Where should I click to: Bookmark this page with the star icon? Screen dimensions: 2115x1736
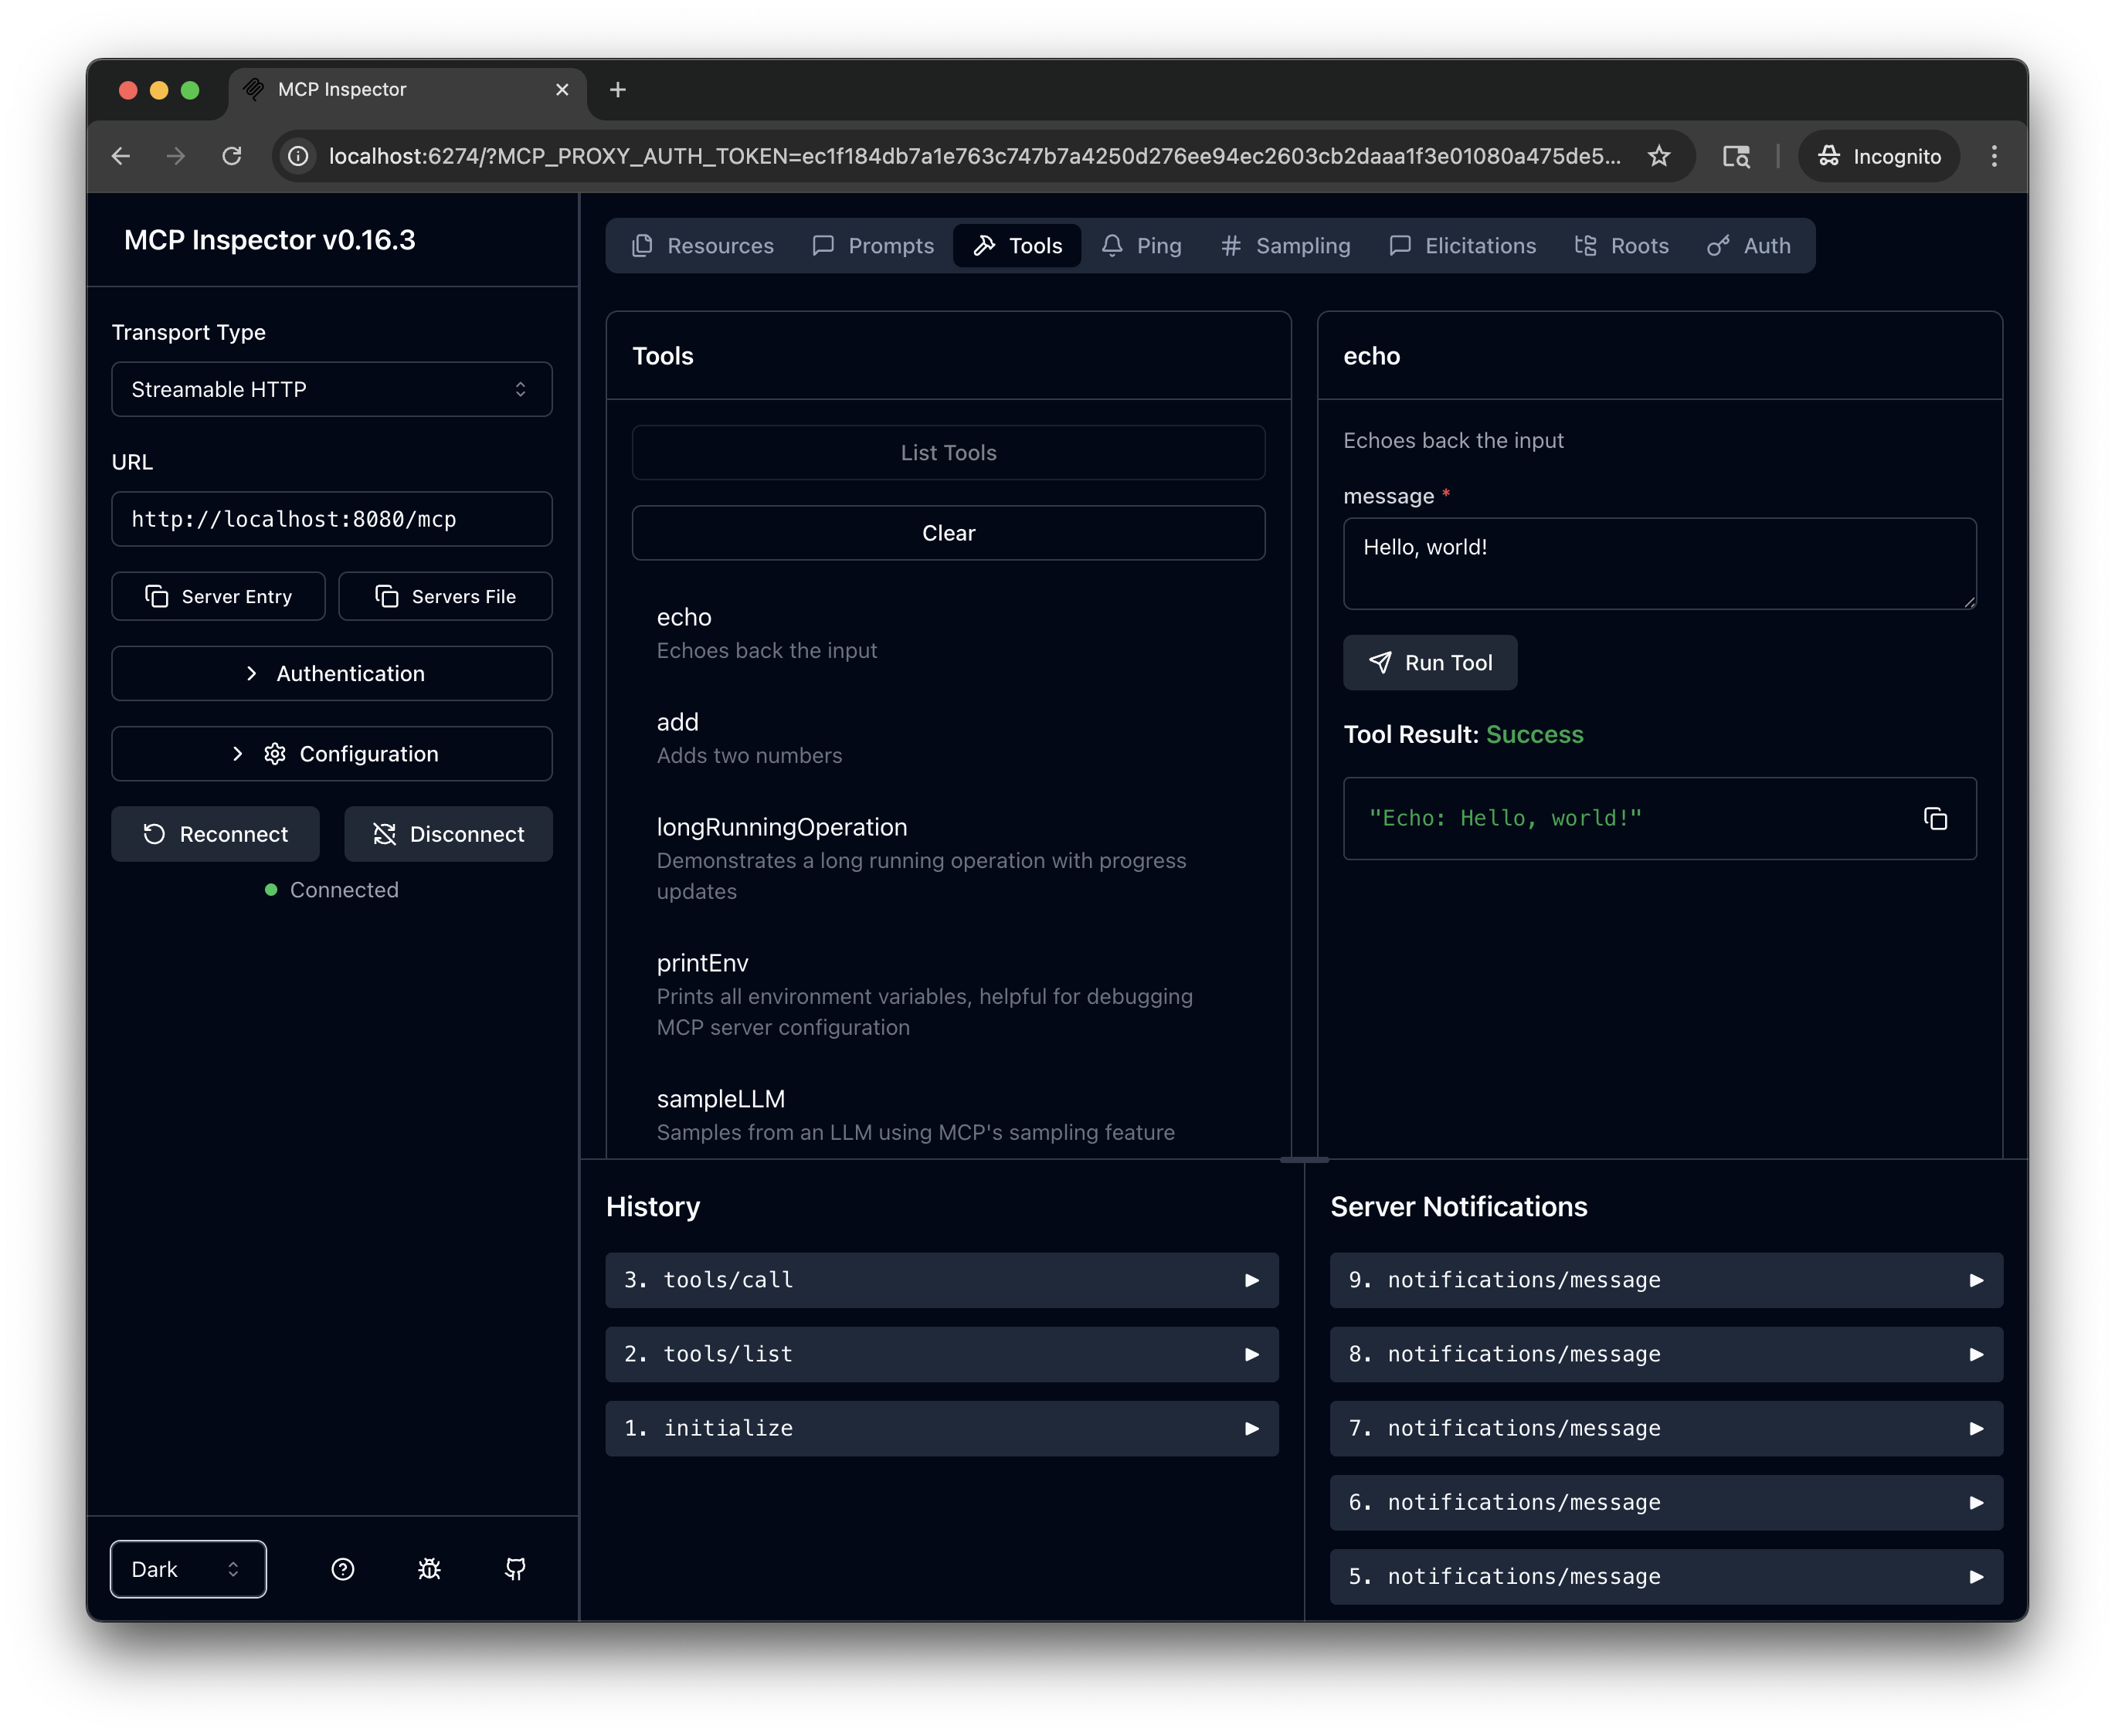pyautogui.click(x=1659, y=156)
